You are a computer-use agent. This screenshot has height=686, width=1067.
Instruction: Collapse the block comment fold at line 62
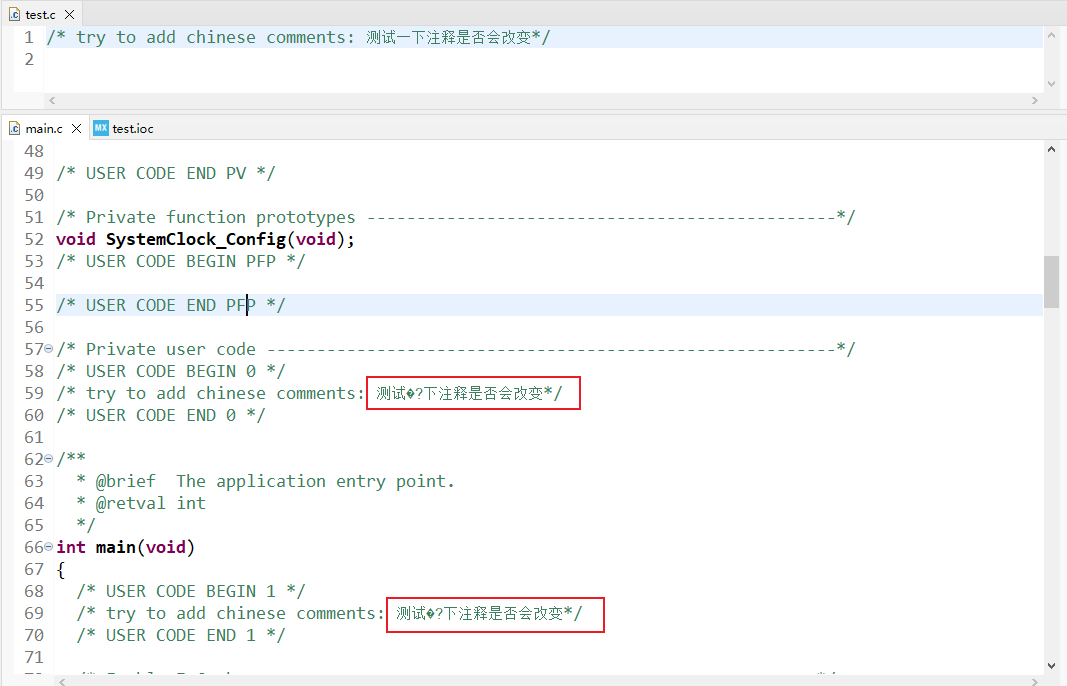pyautogui.click(x=48, y=458)
